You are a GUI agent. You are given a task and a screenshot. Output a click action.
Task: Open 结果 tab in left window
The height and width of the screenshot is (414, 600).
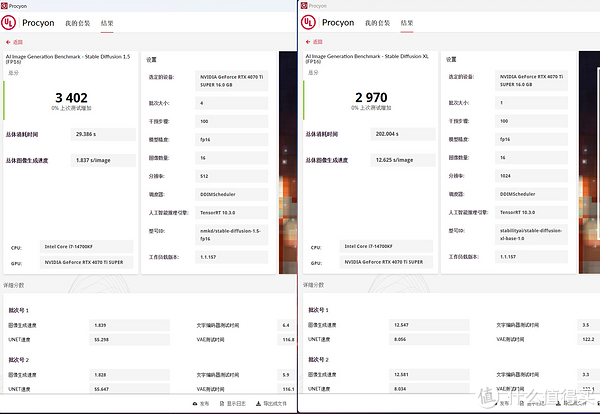[106, 21]
